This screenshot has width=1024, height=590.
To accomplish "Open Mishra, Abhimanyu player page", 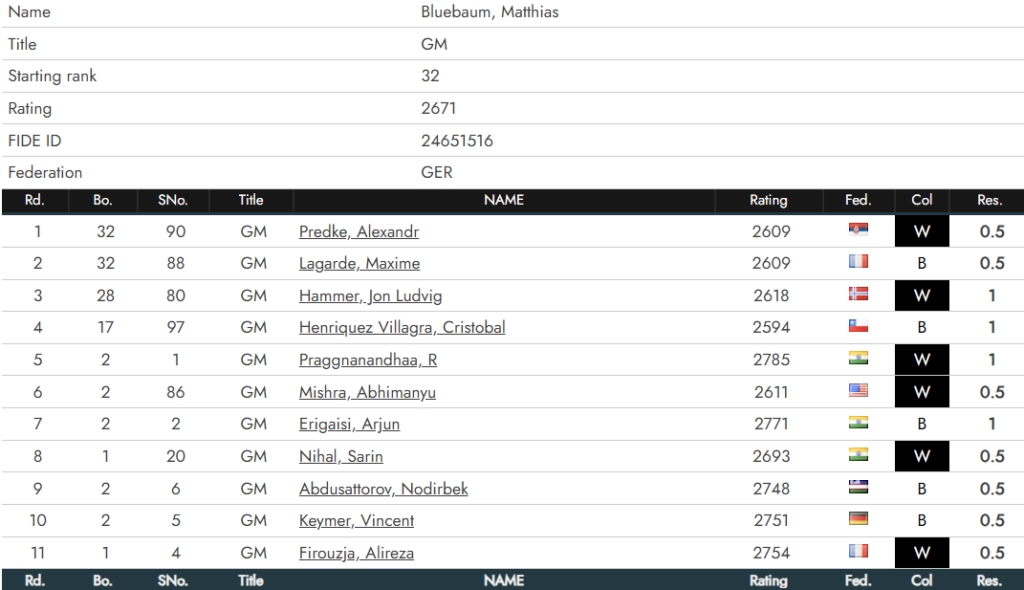I will pos(366,393).
